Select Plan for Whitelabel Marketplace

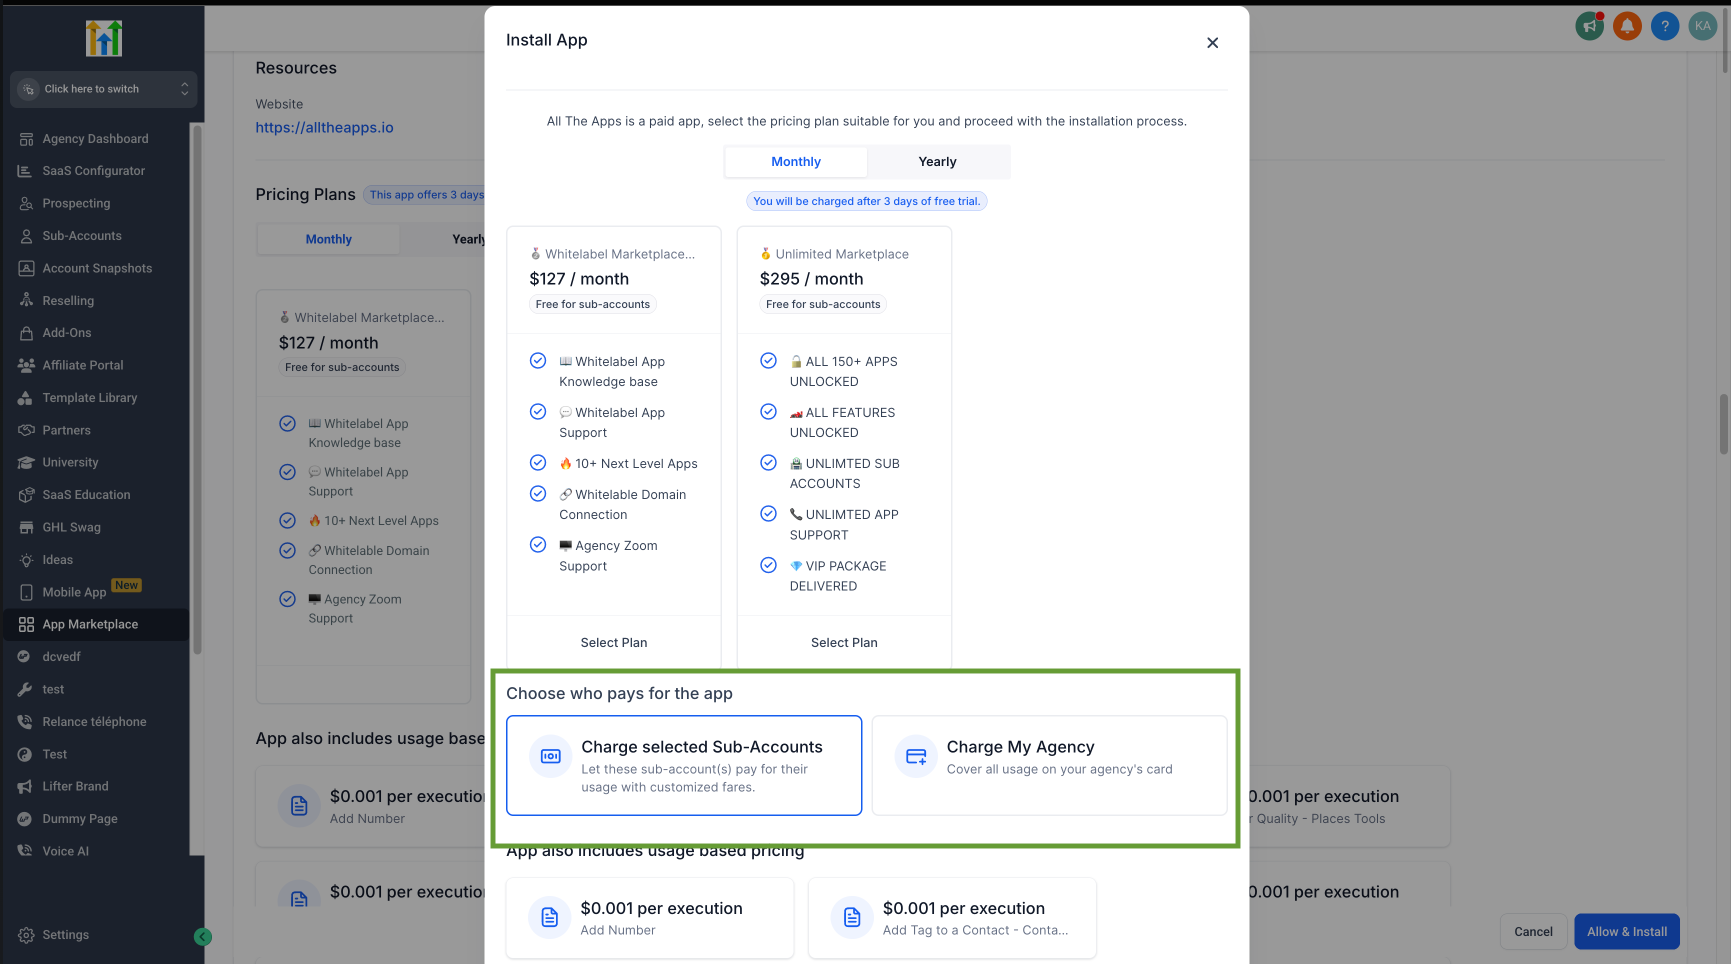[x=614, y=643]
